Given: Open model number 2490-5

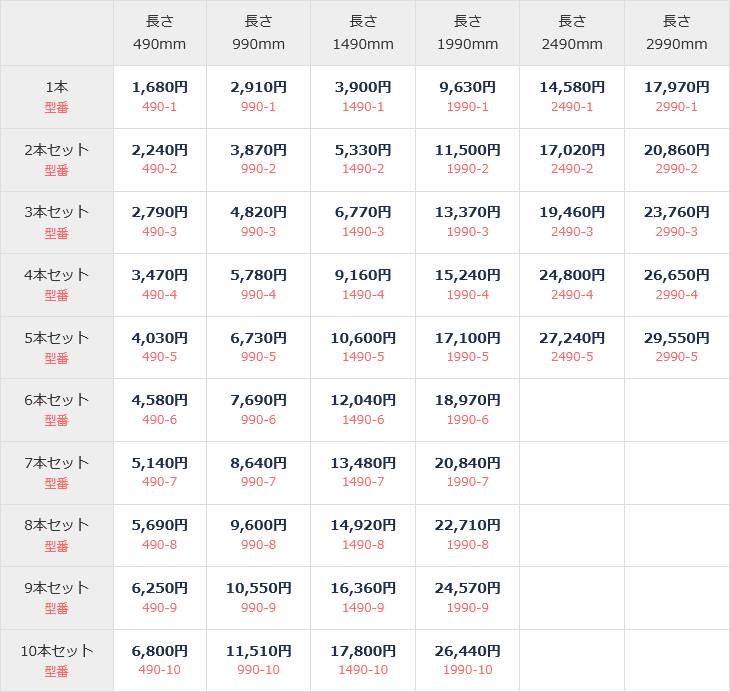Looking at the screenshot, I should tap(572, 357).
